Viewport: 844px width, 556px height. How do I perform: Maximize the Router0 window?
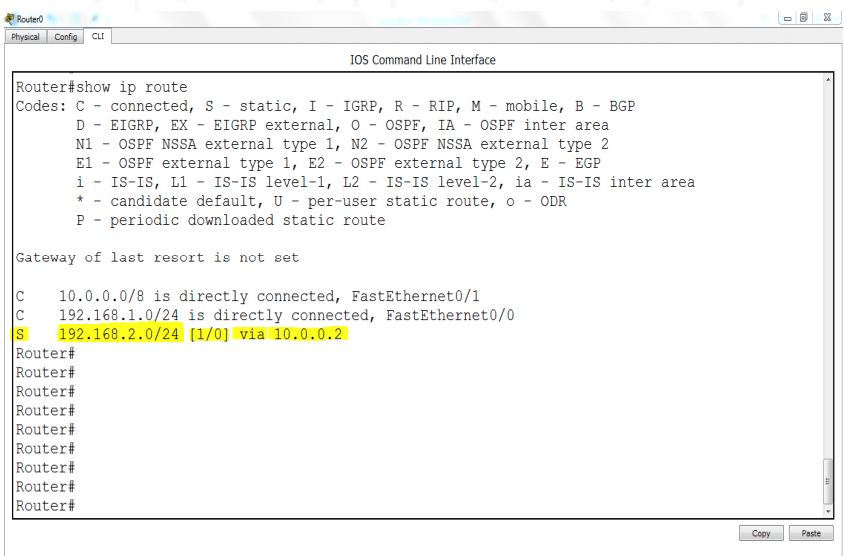(x=804, y=18)
